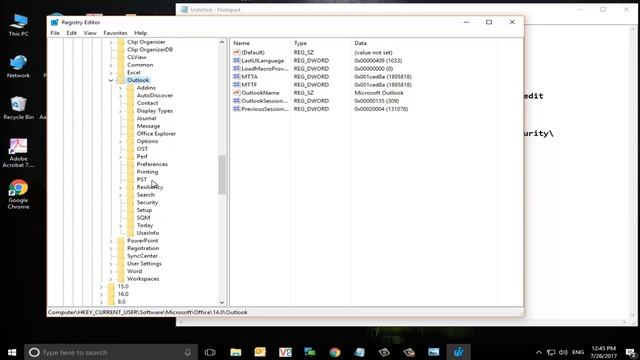Click the '0x00000409 (1033)' data cell
Image resolution: width=640 pixels, height=360 pixels.
378,60
